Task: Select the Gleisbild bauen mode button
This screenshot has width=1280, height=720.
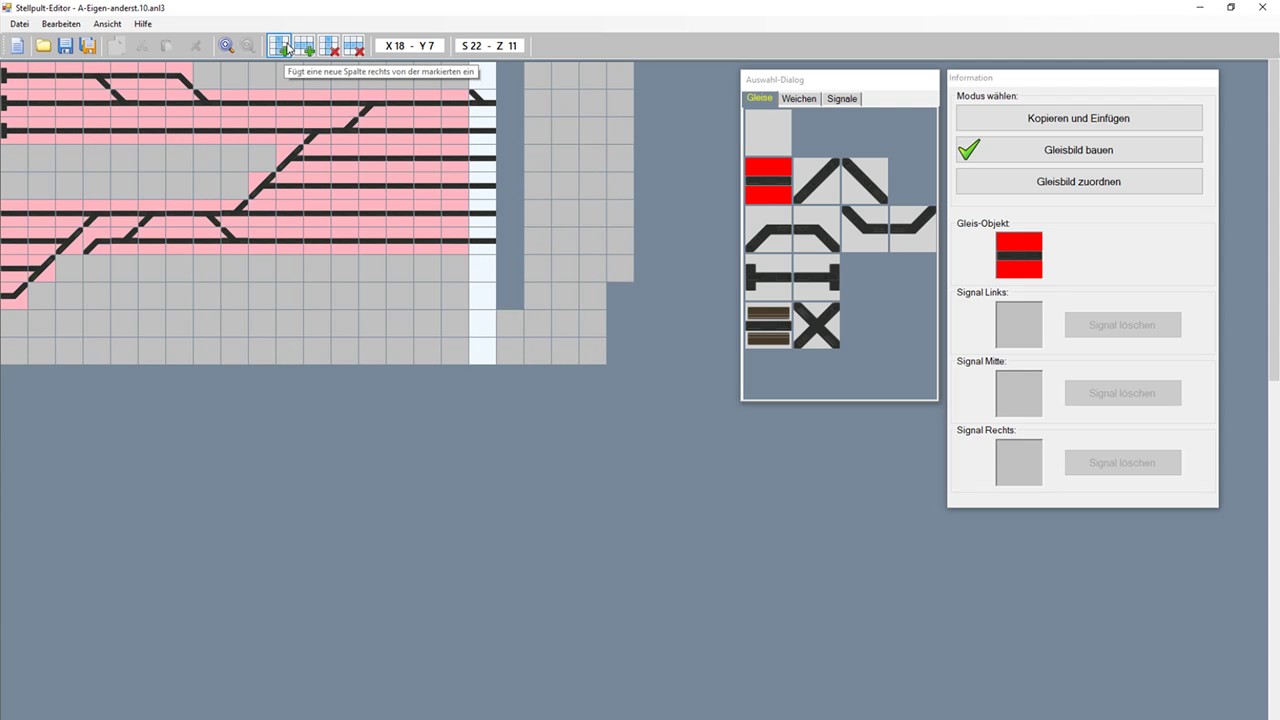Action: pos(1079,150)
